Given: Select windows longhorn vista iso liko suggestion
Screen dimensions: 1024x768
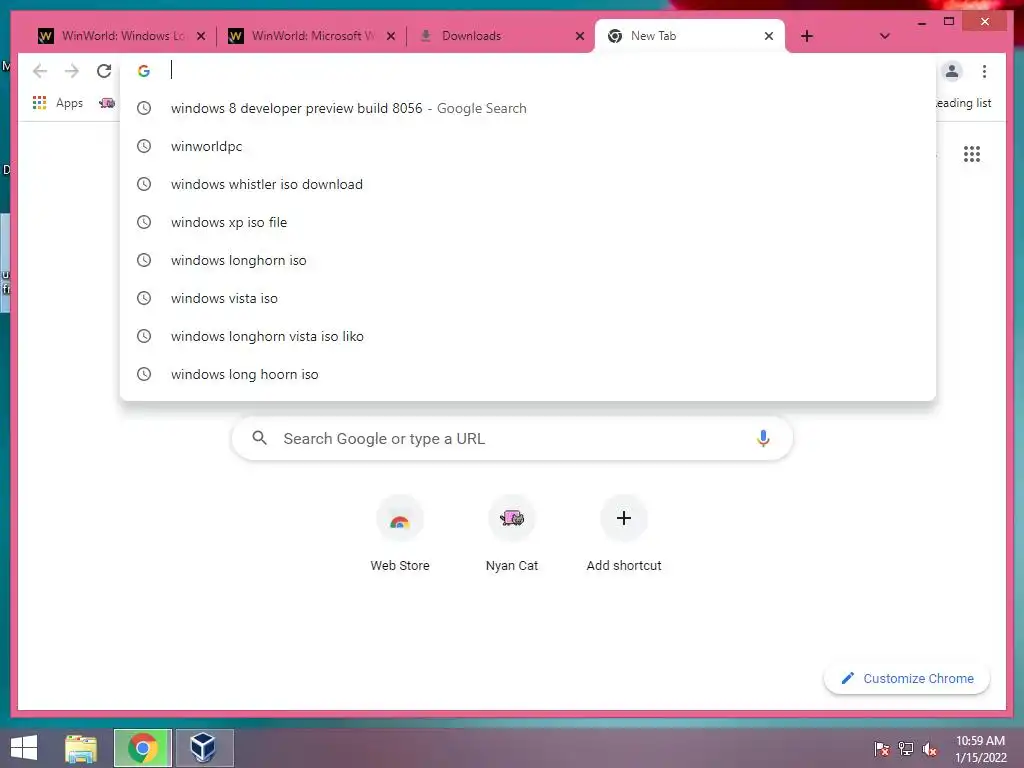Looking at the screenshot, I should tap(528, 336).
